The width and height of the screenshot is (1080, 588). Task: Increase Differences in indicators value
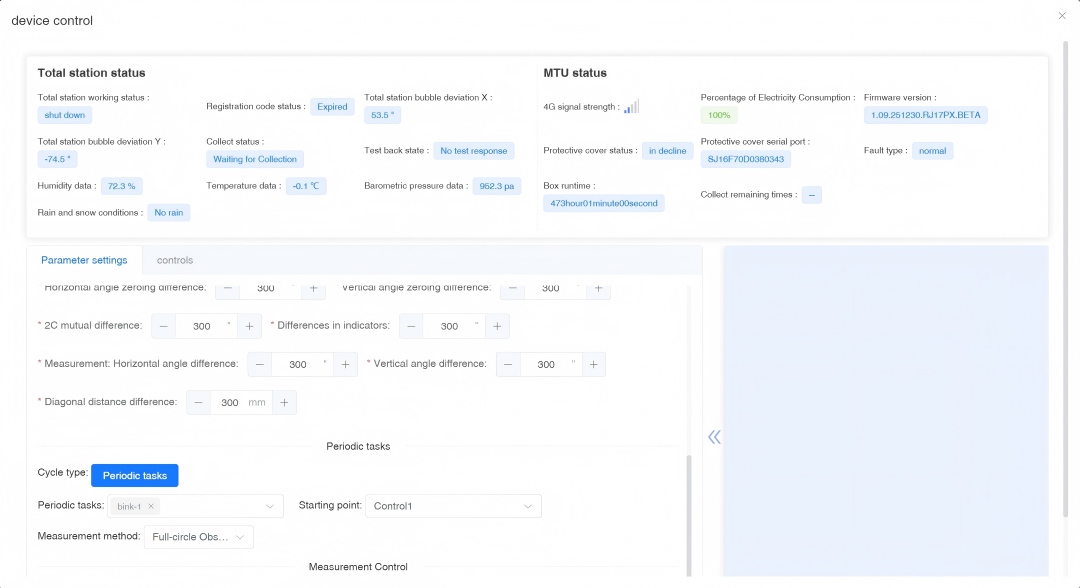[x=497, y=326]
